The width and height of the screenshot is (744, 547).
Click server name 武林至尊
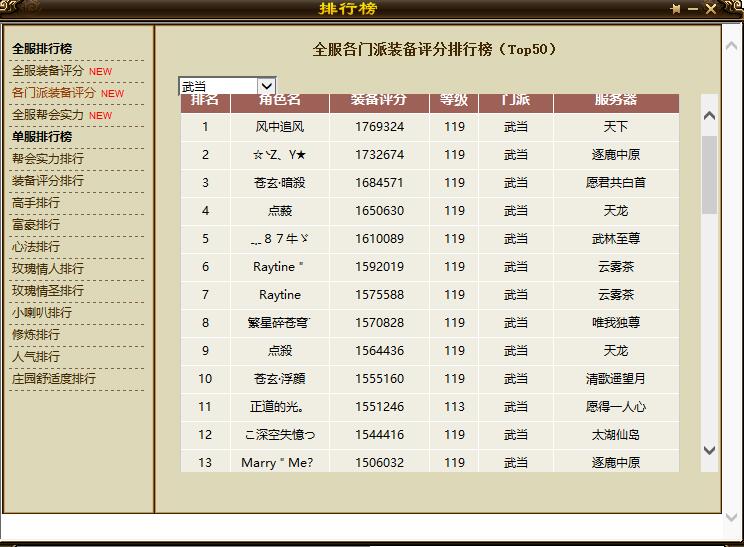pos(616,239)
